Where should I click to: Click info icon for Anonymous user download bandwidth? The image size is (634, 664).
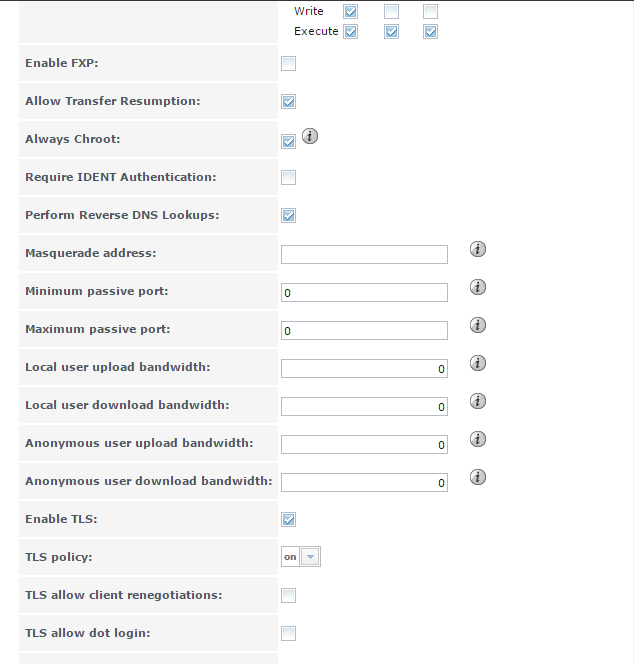[x=478, y=477]
